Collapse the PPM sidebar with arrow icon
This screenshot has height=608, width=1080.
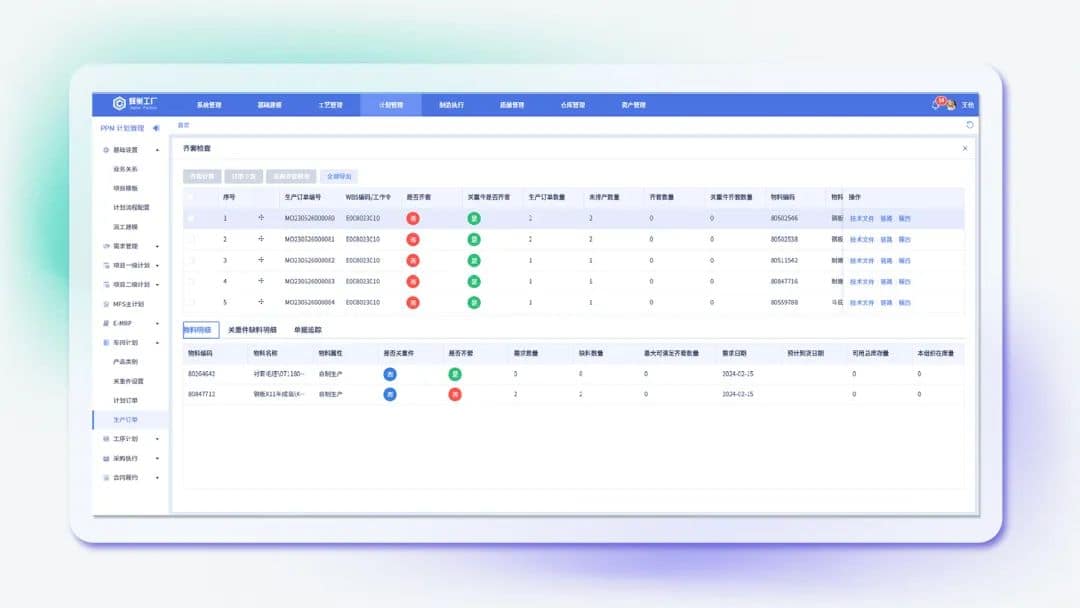click(x=156, y=128)
